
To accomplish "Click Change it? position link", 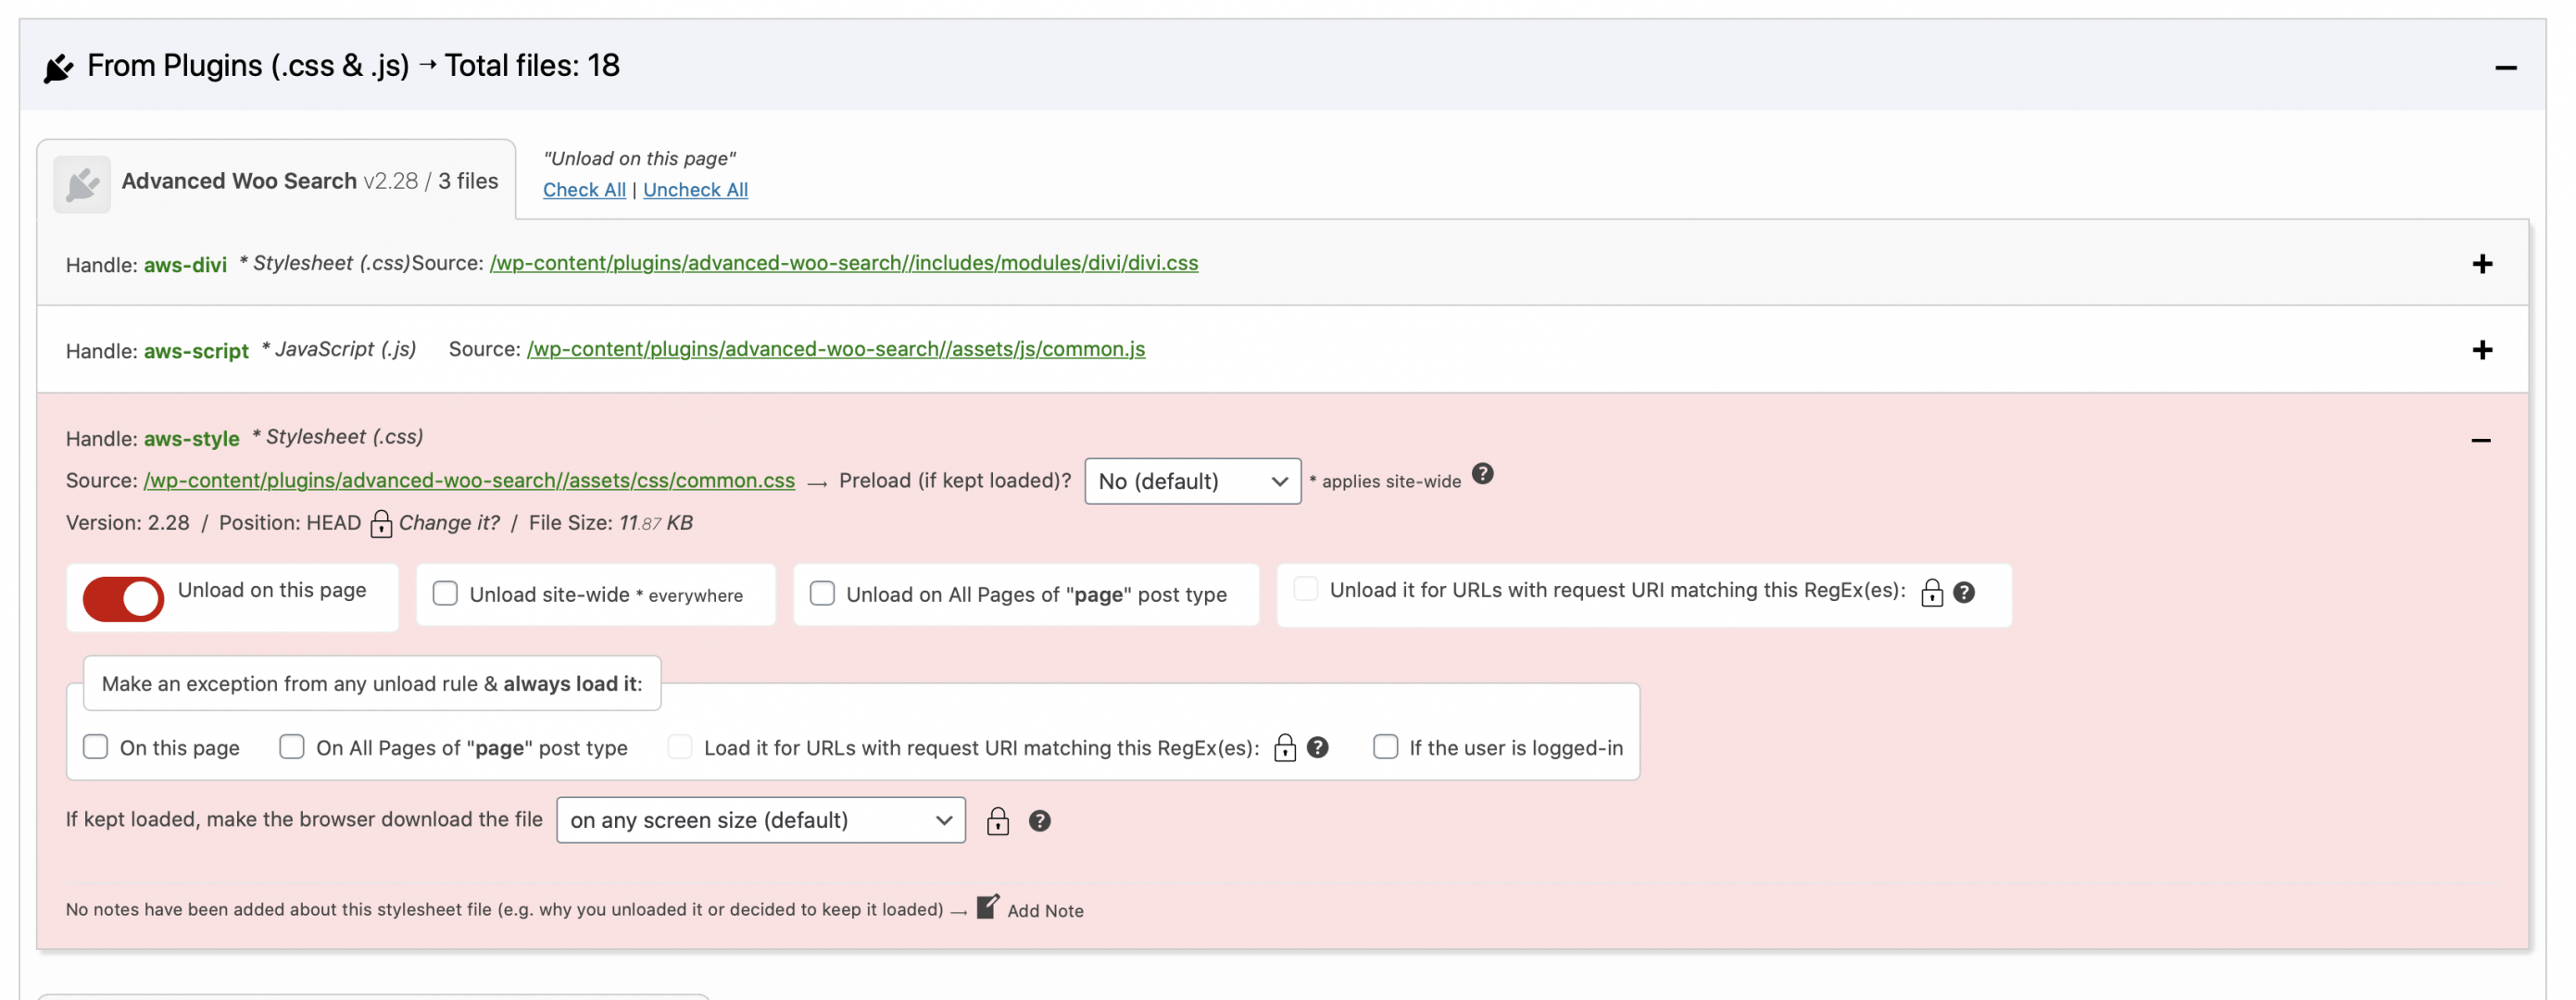I will [x=448, y=523].
